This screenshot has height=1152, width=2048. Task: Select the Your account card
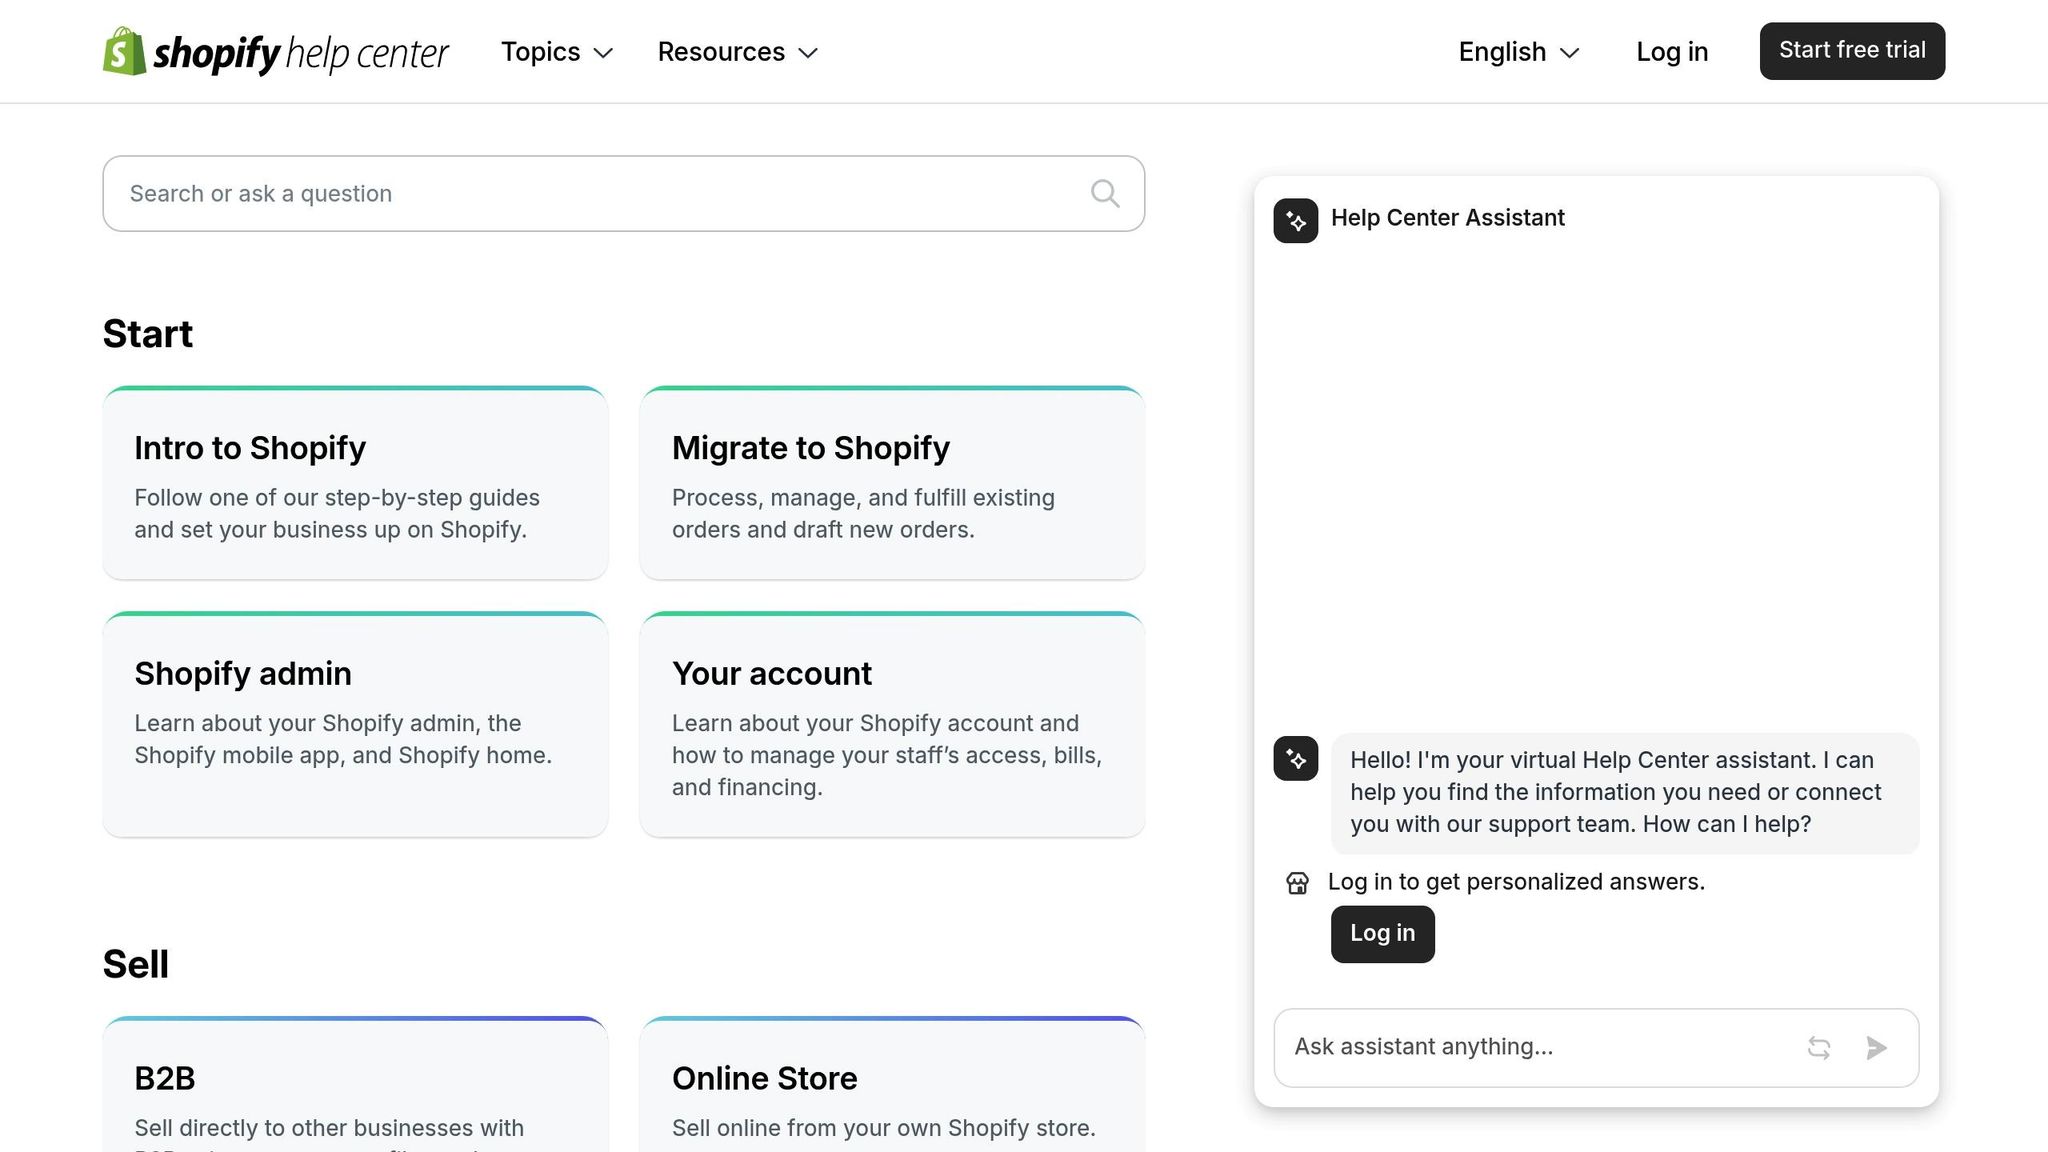tap(892, 724)
